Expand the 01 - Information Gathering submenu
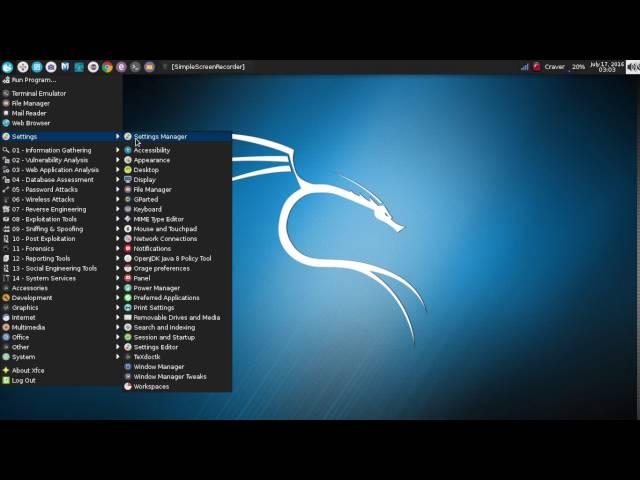The height and width of the screenshot is (480, 640). coord(61,150)
